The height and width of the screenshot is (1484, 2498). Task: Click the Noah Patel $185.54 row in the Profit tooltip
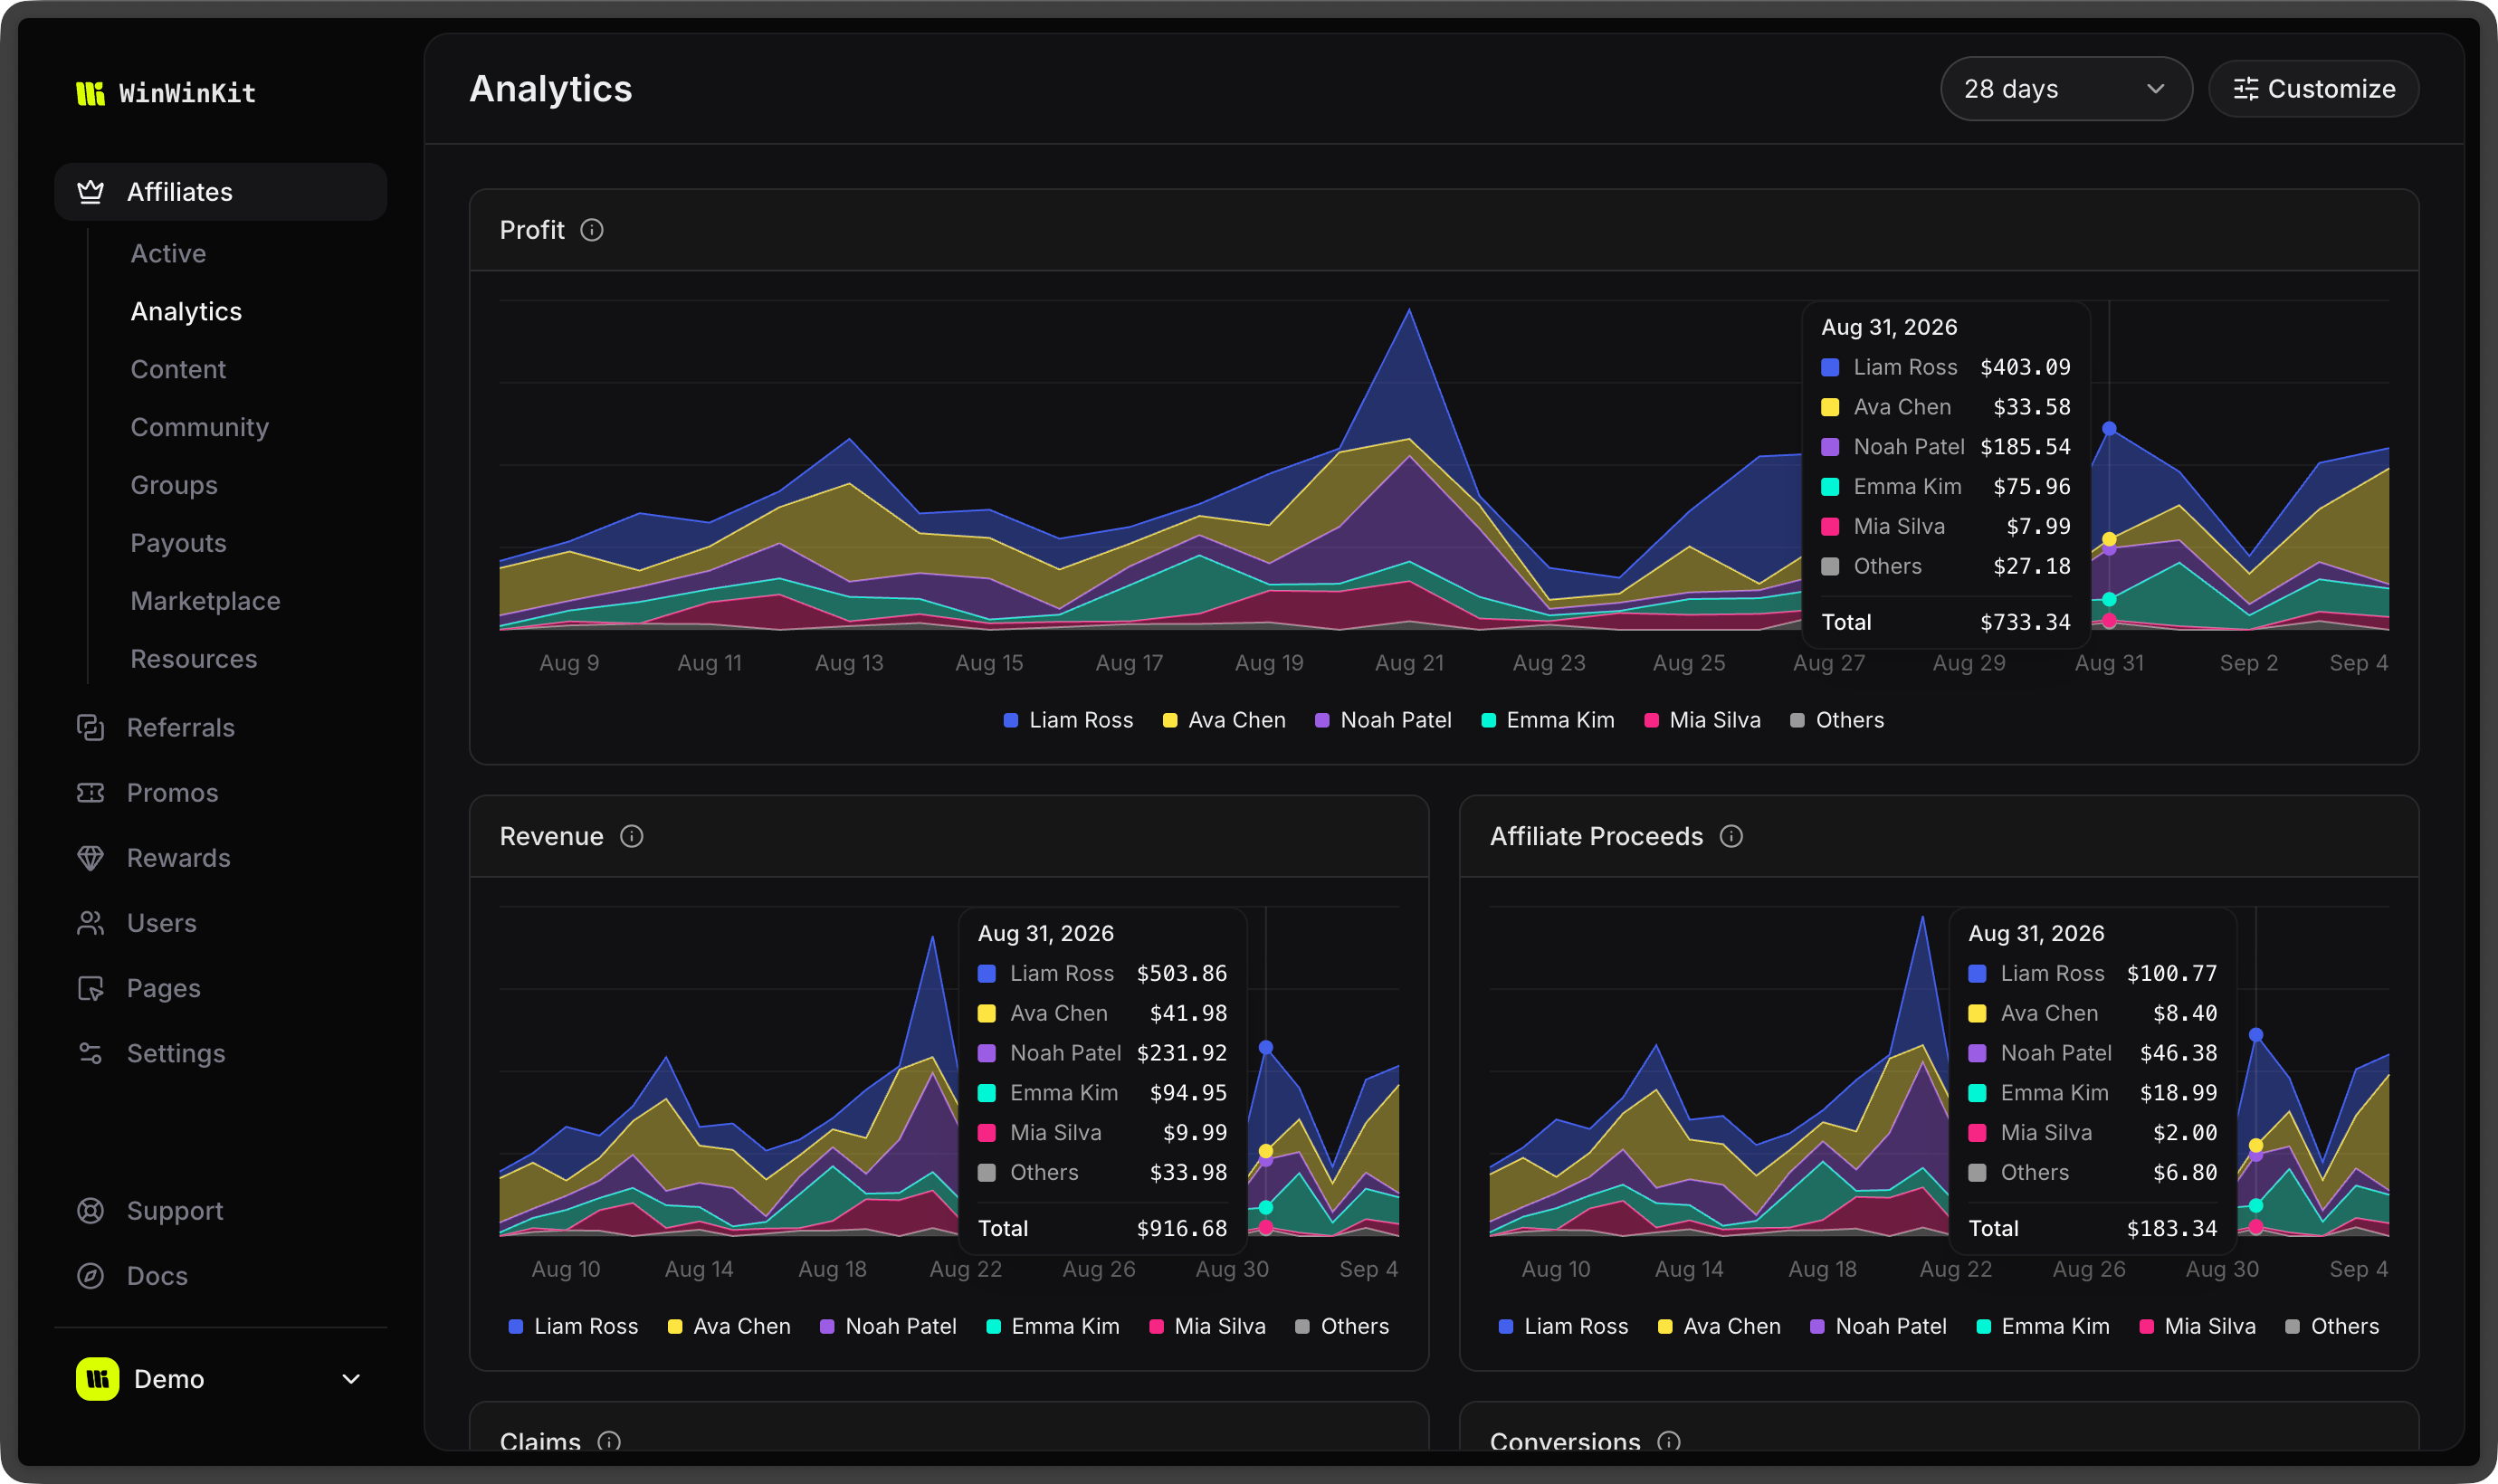pos(1946,447)
